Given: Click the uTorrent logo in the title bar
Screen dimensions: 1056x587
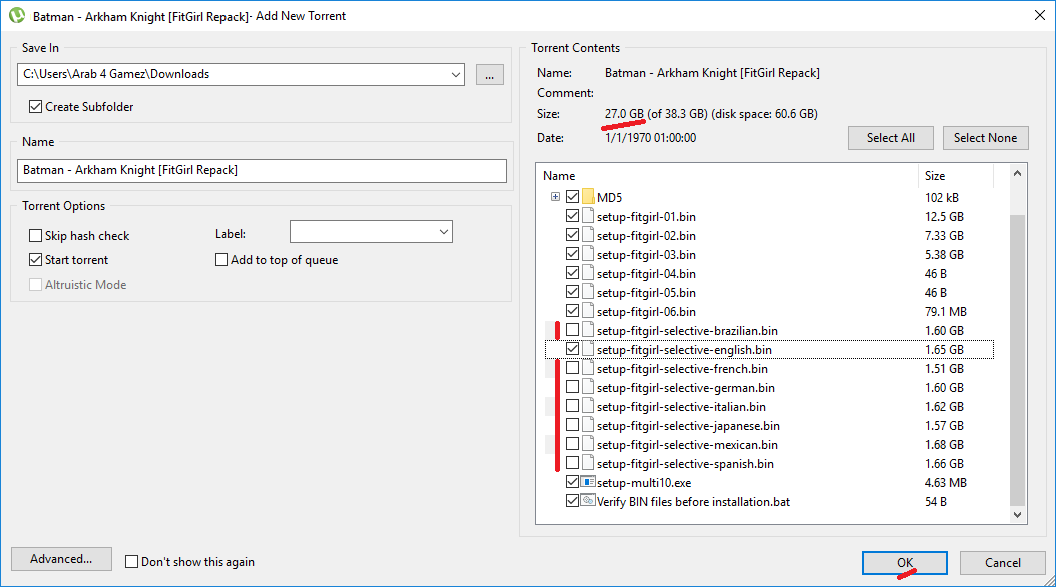Looking at the screenshot, I should pos(17,15).
